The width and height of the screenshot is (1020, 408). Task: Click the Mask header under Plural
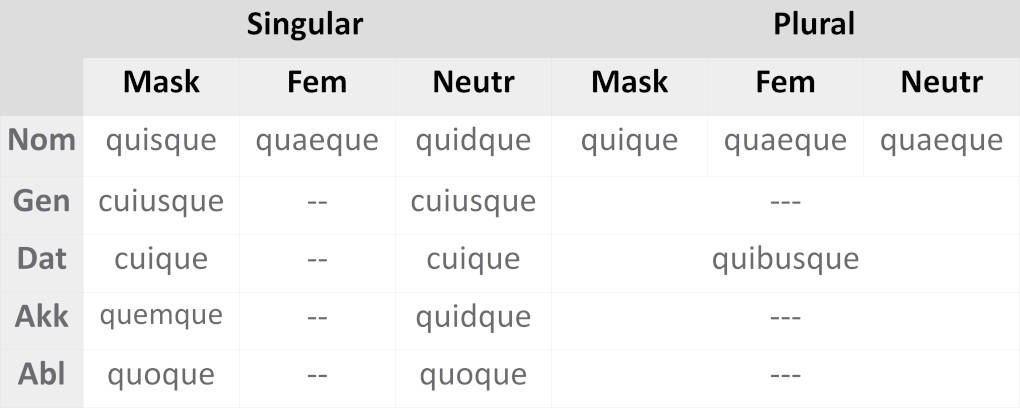click(x=629, y=82)
